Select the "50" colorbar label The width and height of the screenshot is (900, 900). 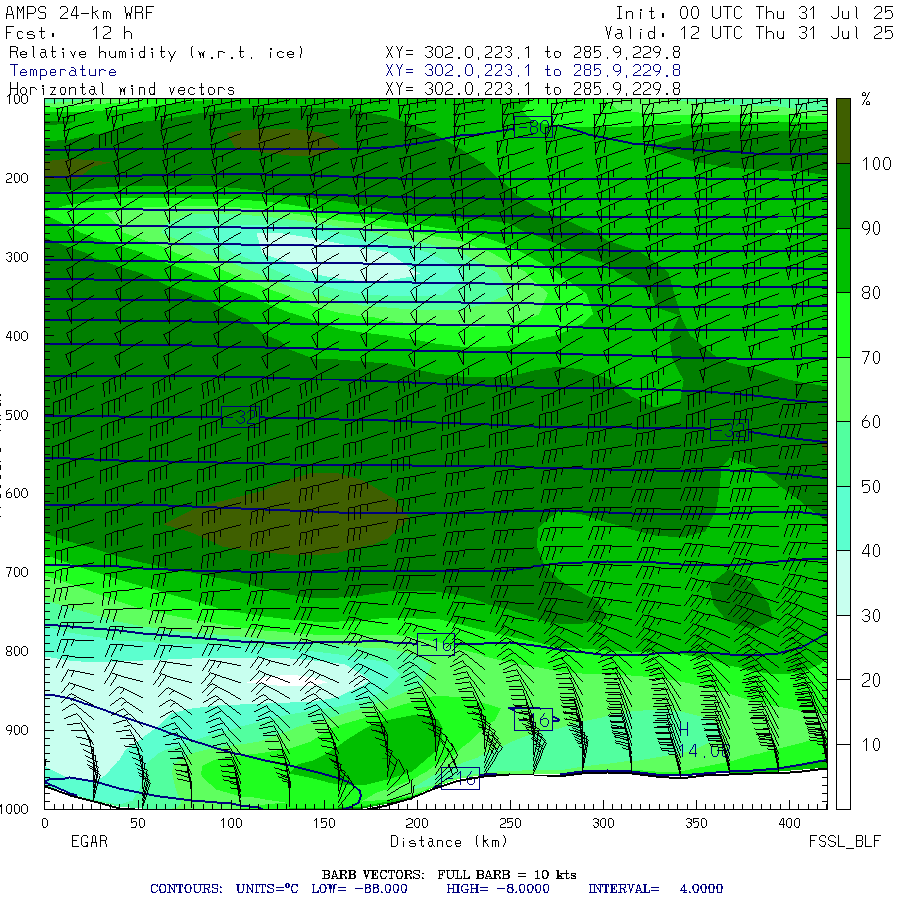pyautogui.click(x=871, y=487)
